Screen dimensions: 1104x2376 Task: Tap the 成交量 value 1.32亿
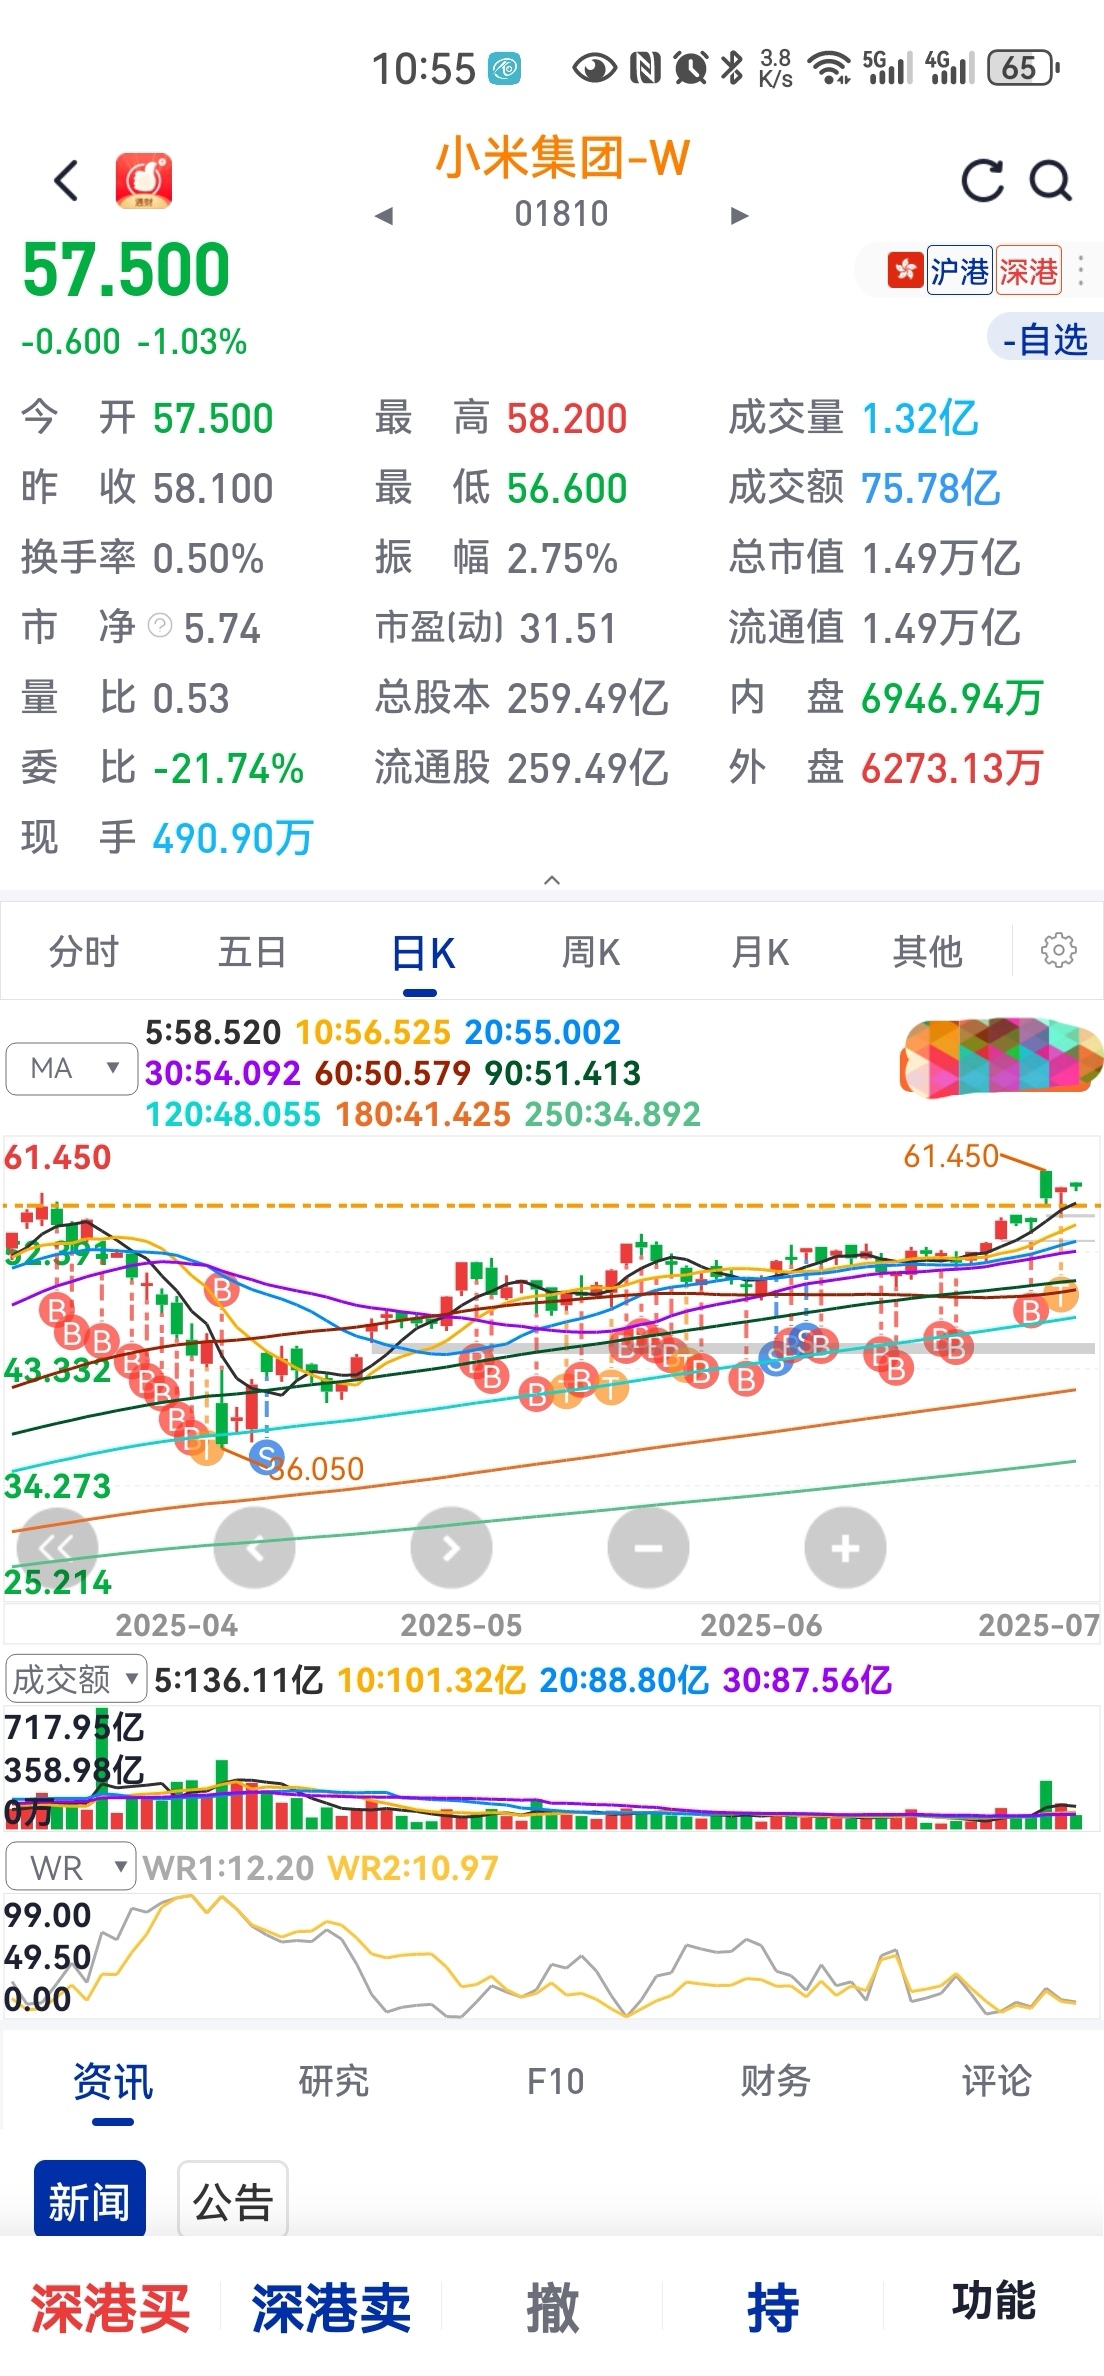coord(920,419)
